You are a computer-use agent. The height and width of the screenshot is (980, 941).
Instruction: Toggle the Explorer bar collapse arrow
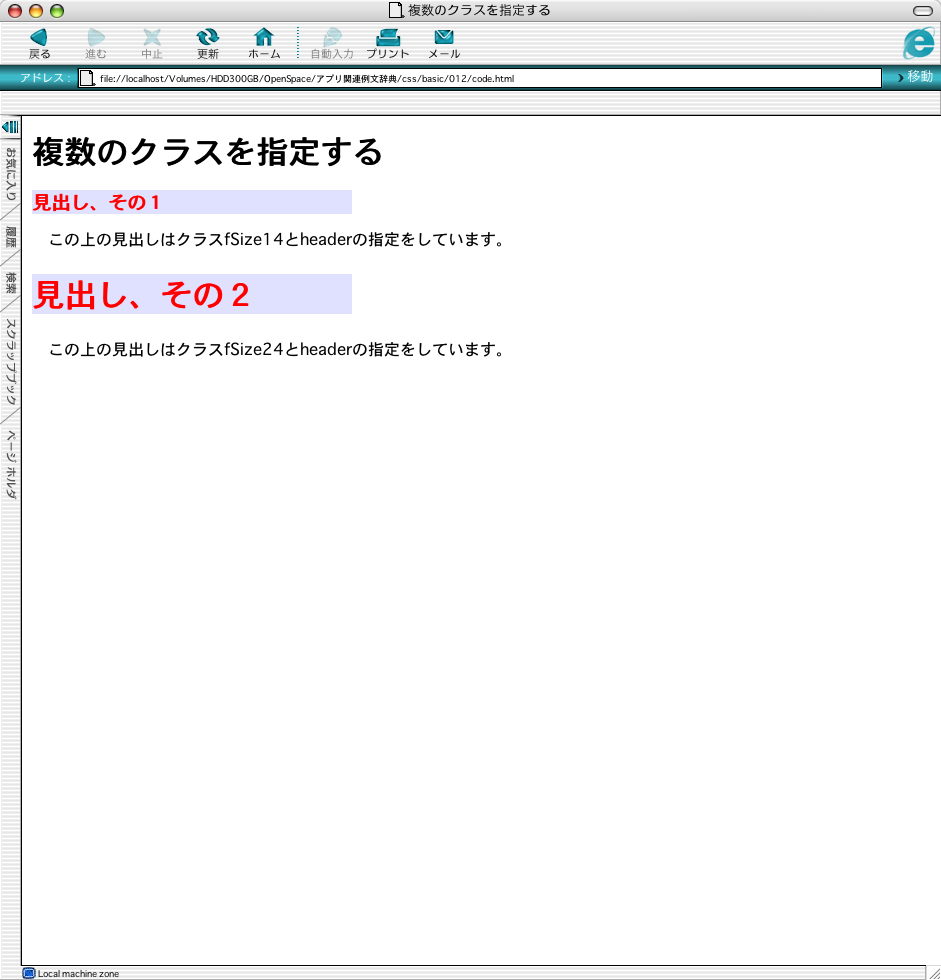pyautogui.click(x=10, y=127)
